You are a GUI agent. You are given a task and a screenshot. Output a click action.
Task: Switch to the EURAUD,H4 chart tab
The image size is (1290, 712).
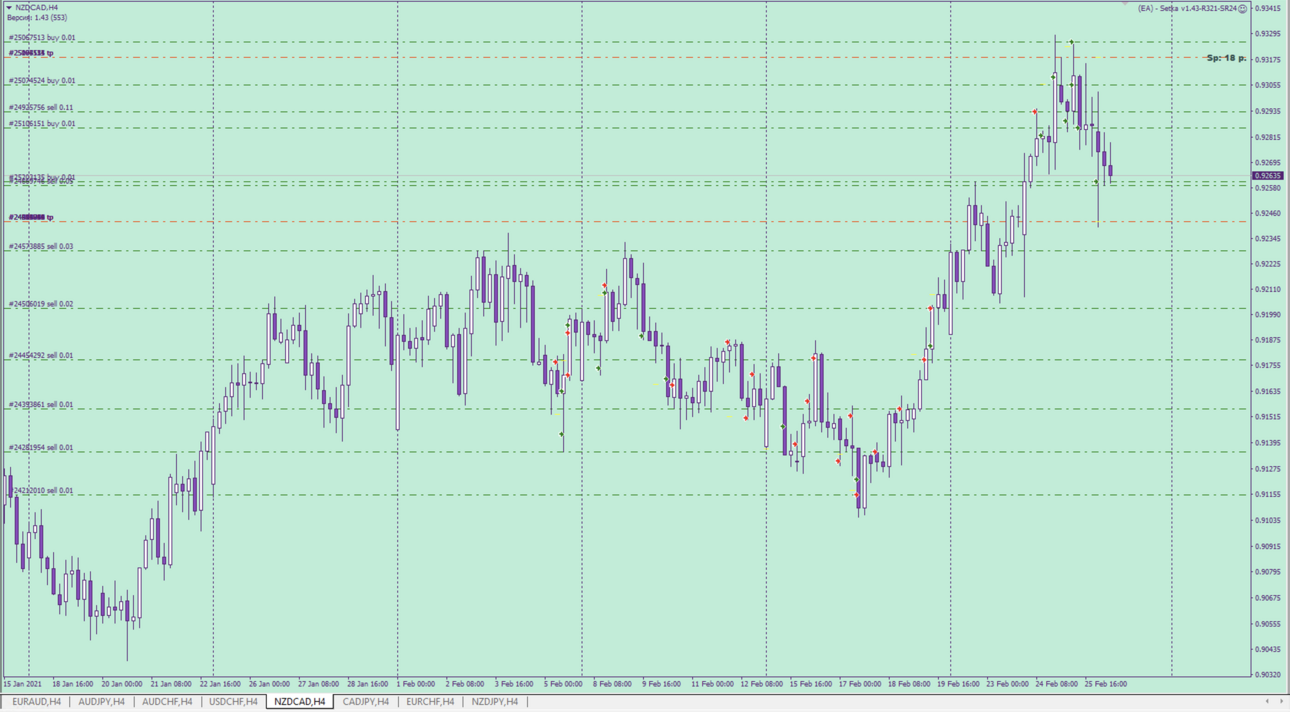tap(36, 702)
